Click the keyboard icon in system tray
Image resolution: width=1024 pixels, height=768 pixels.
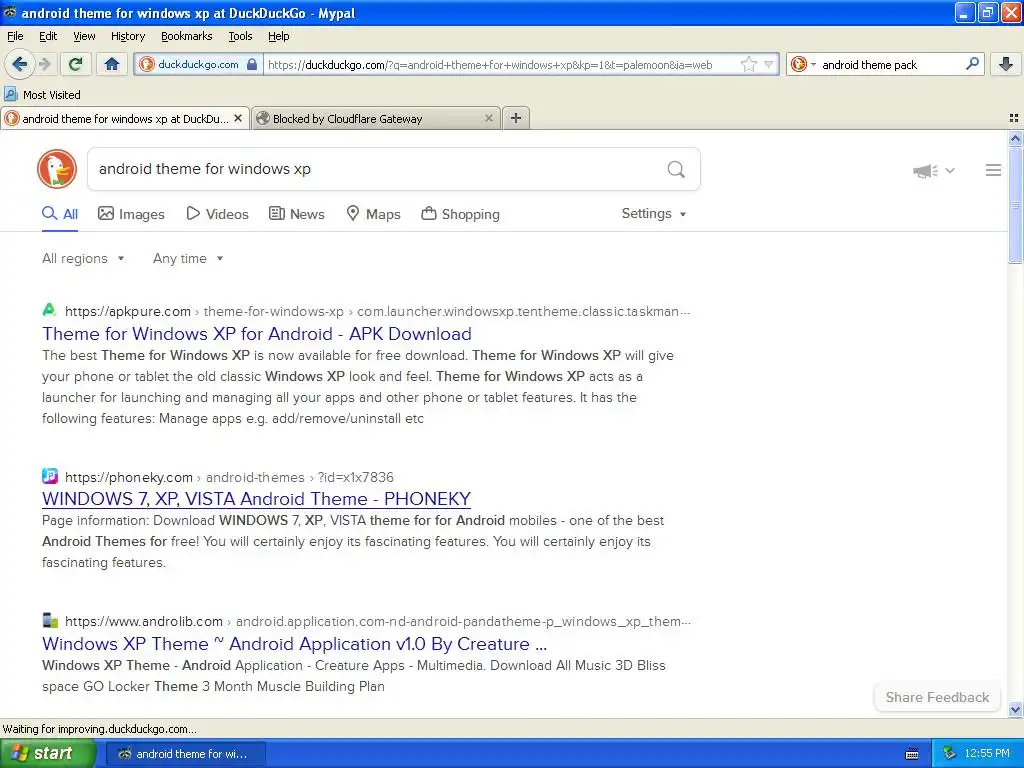(912, 754)
